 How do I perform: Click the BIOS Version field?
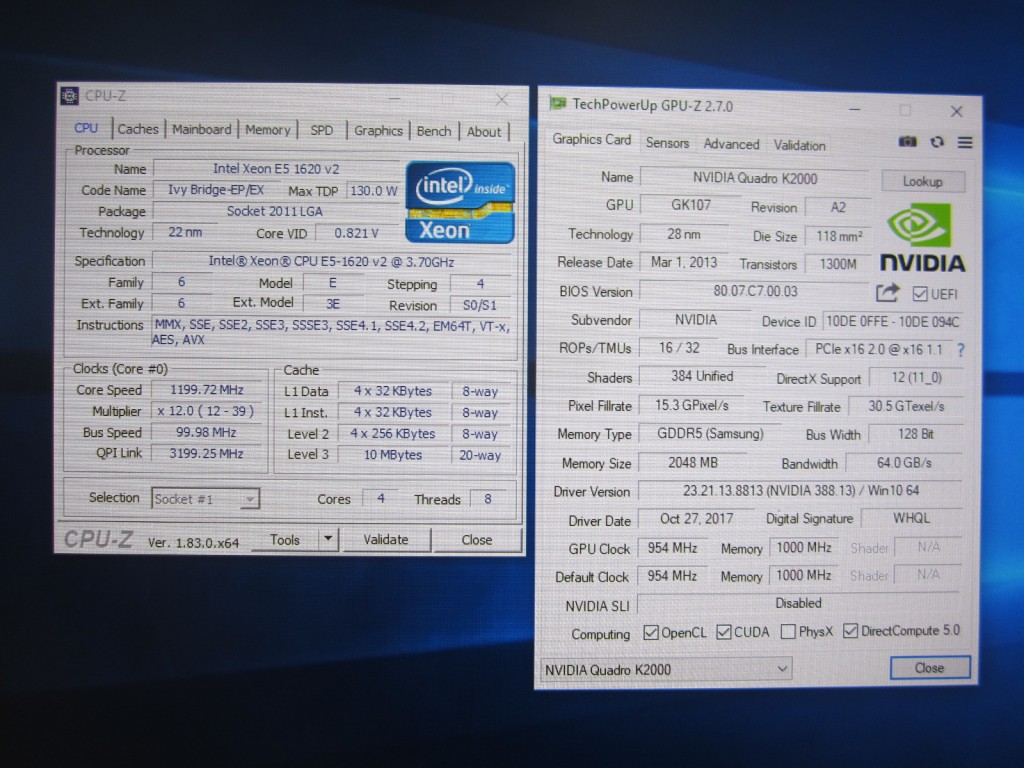(x=755, y=291)
